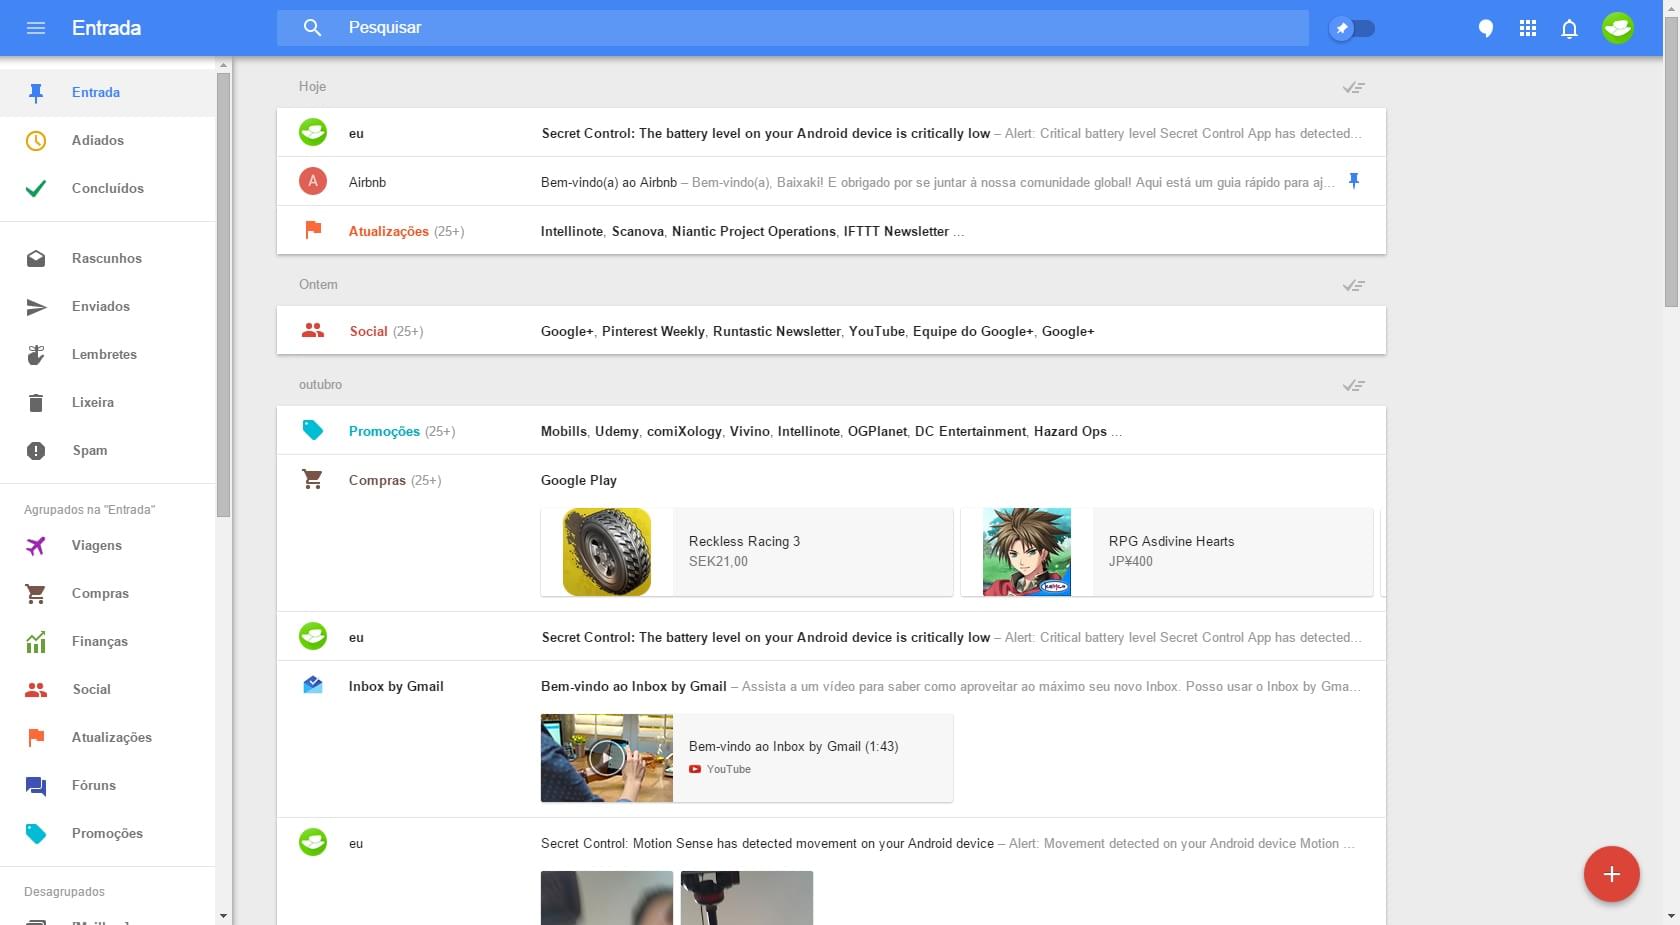
Task: Open the RPG Asdivine Hearts card
Action: (x=1167, y=552)
